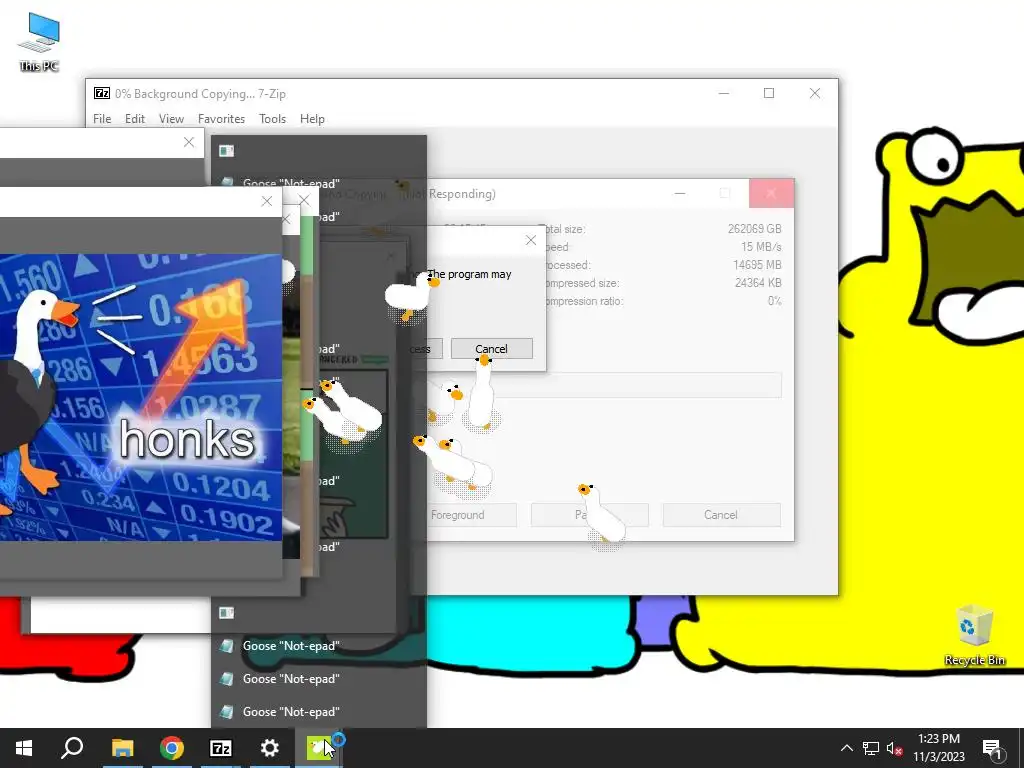Image resolution: width=1024 pixels, height=768 pixels.
Task: Switch to 7-Zip via its taskbar icon
Action: pyautogui.click(x=221, y=748)
